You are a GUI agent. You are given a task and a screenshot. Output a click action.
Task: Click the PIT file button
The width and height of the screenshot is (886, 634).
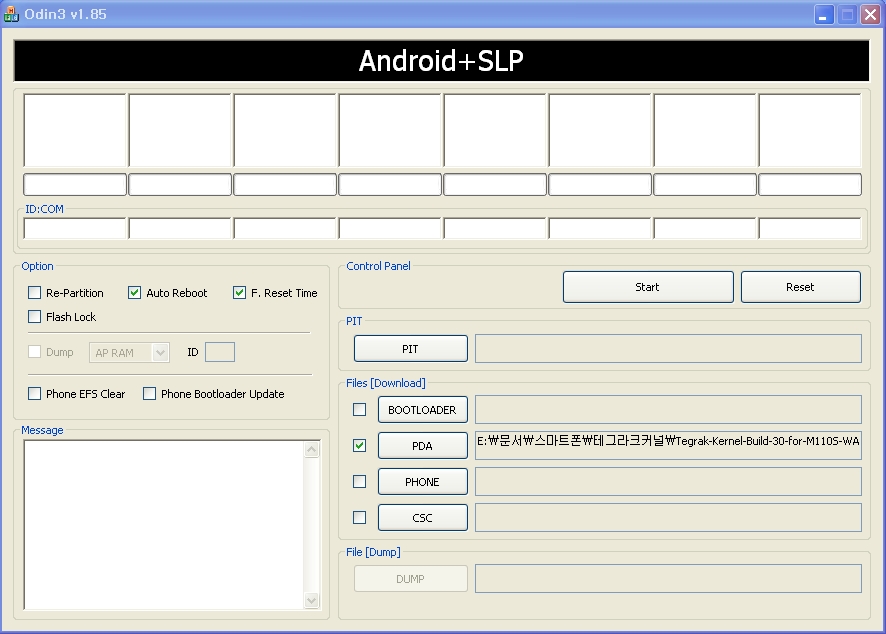pyautogui.click(x=410, y=349)
